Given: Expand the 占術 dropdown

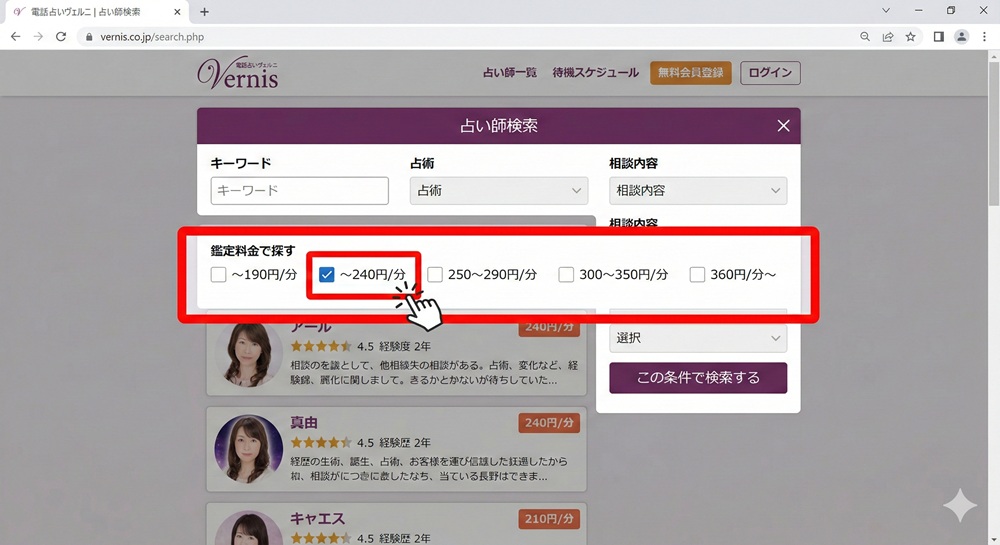Looking at the screenshot, I should 498,191.
